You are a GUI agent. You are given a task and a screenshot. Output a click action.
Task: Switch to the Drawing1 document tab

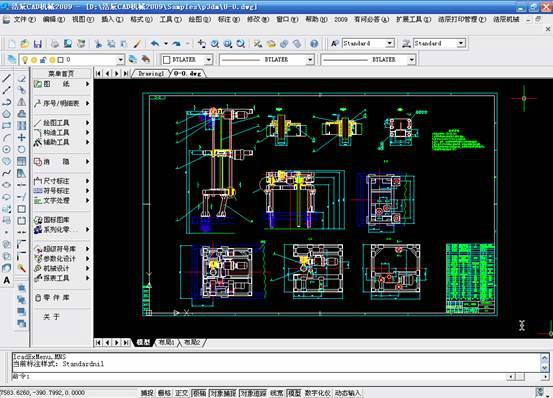(151, 74)
